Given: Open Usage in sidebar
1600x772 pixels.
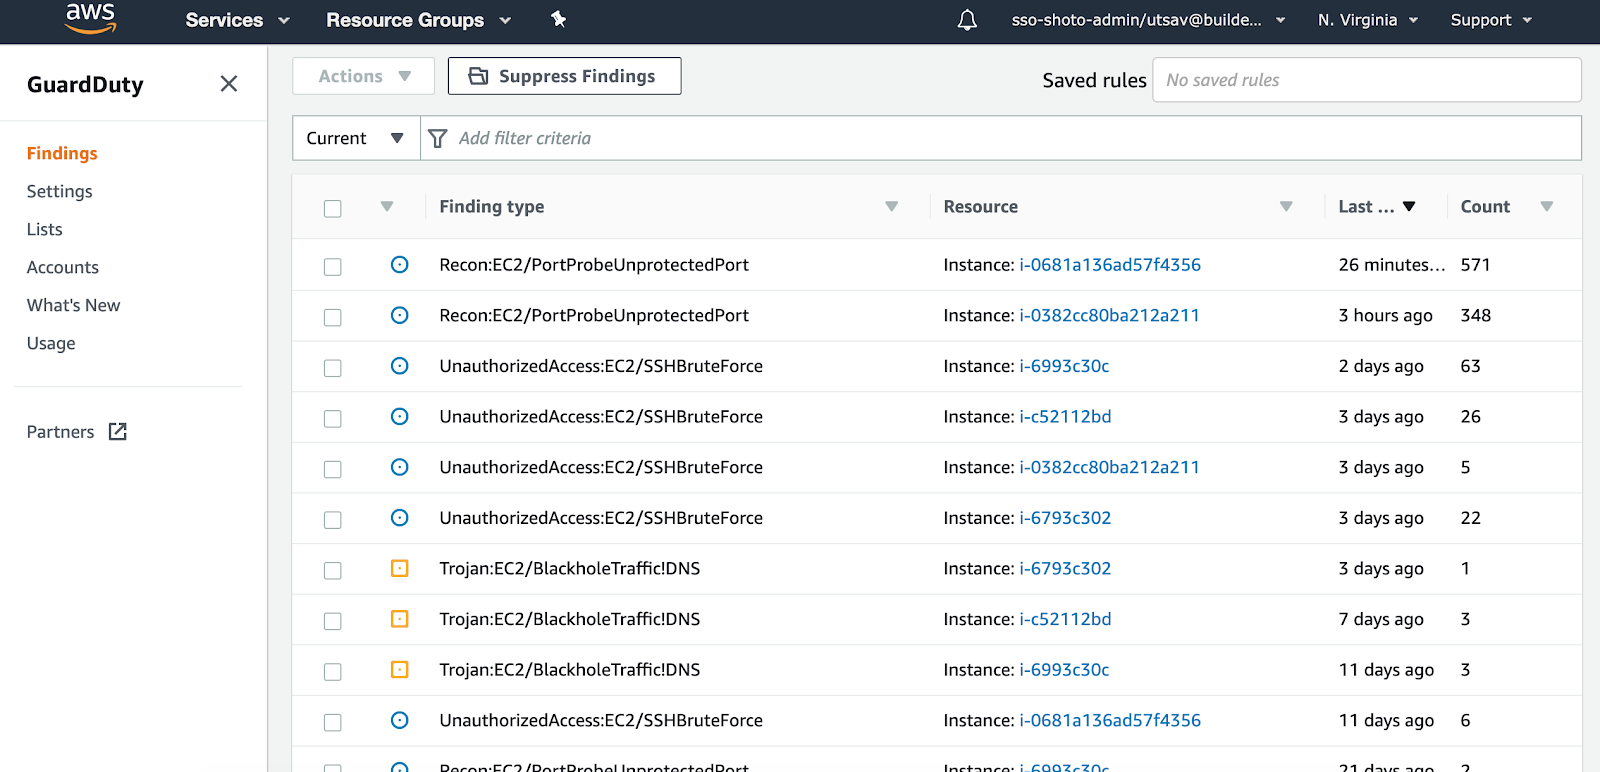Looking at the screenshot, I should [x=51, y=343].
